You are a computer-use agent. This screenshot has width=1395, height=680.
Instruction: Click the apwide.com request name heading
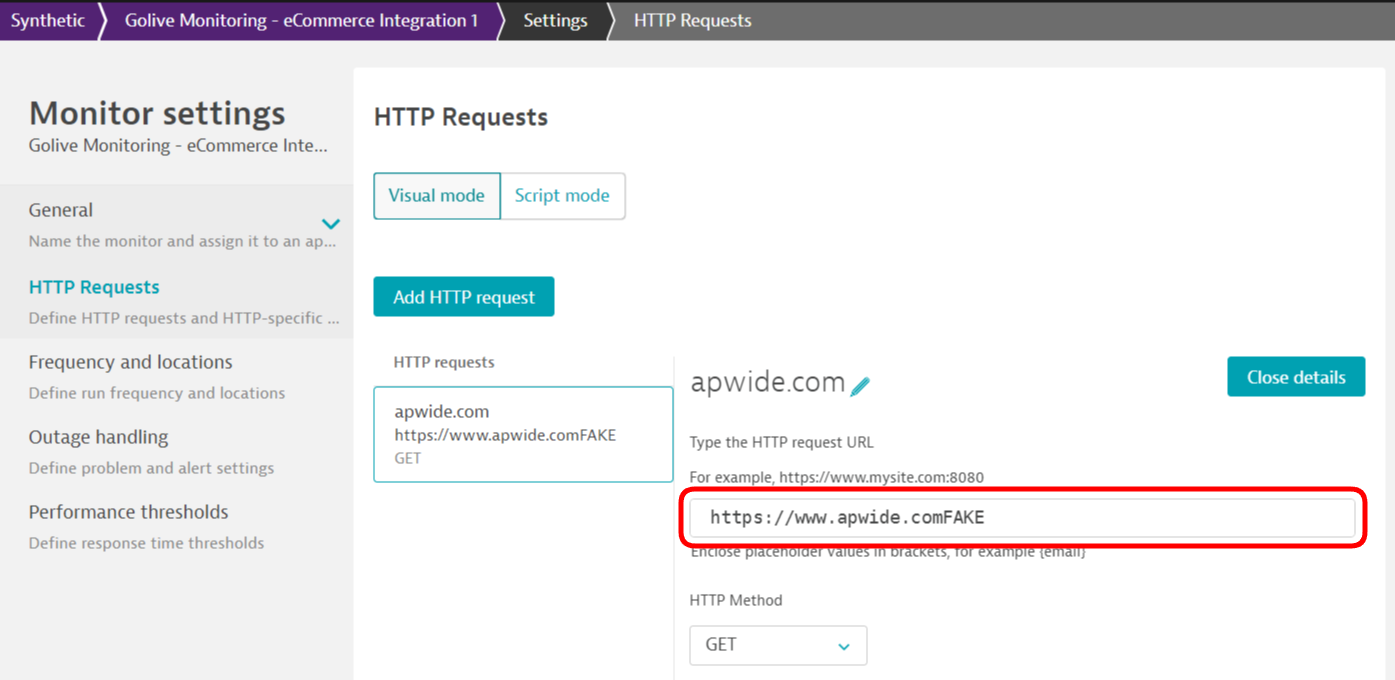pyautogui.click(x=767, y=382)
